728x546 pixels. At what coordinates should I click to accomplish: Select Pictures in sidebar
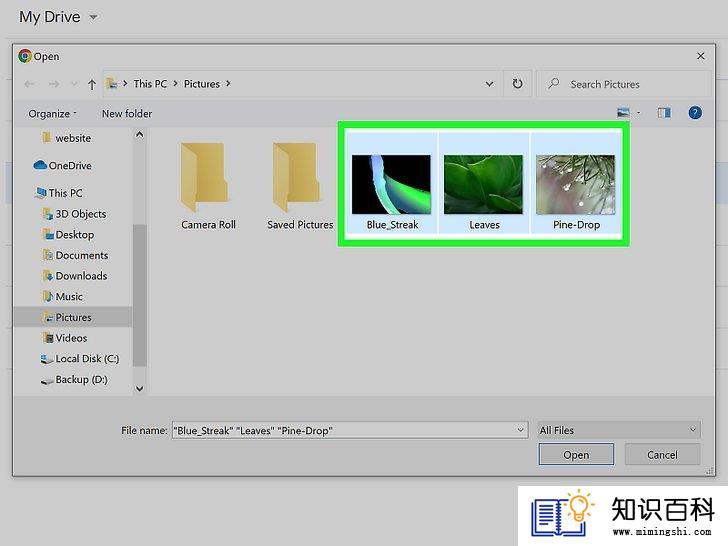[x=73, y=317]
